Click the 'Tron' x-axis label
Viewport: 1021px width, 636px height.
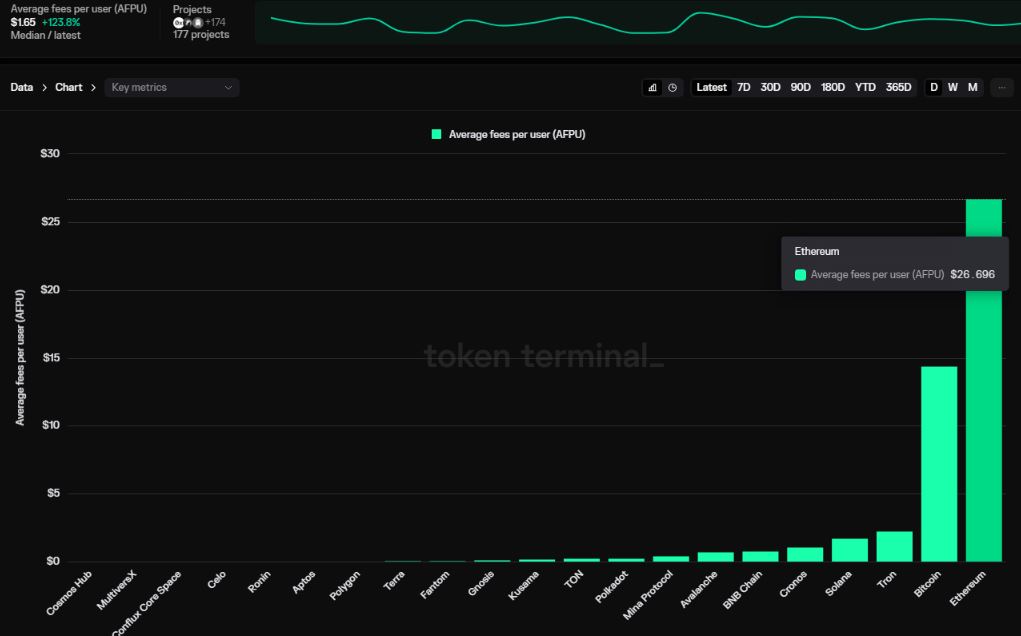click(886, 580)
